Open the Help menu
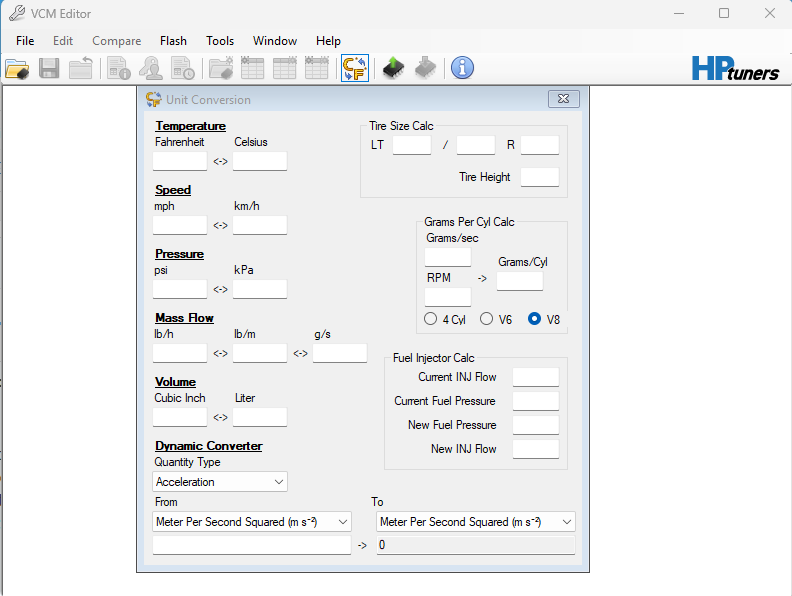Image resolution: width=792 pixels, height=596 pixels. coord(328,41)
